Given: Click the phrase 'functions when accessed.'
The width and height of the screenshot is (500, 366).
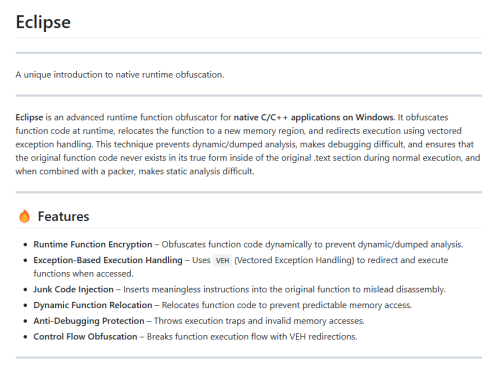Looking at the screenshot, I should coord(83,274).
